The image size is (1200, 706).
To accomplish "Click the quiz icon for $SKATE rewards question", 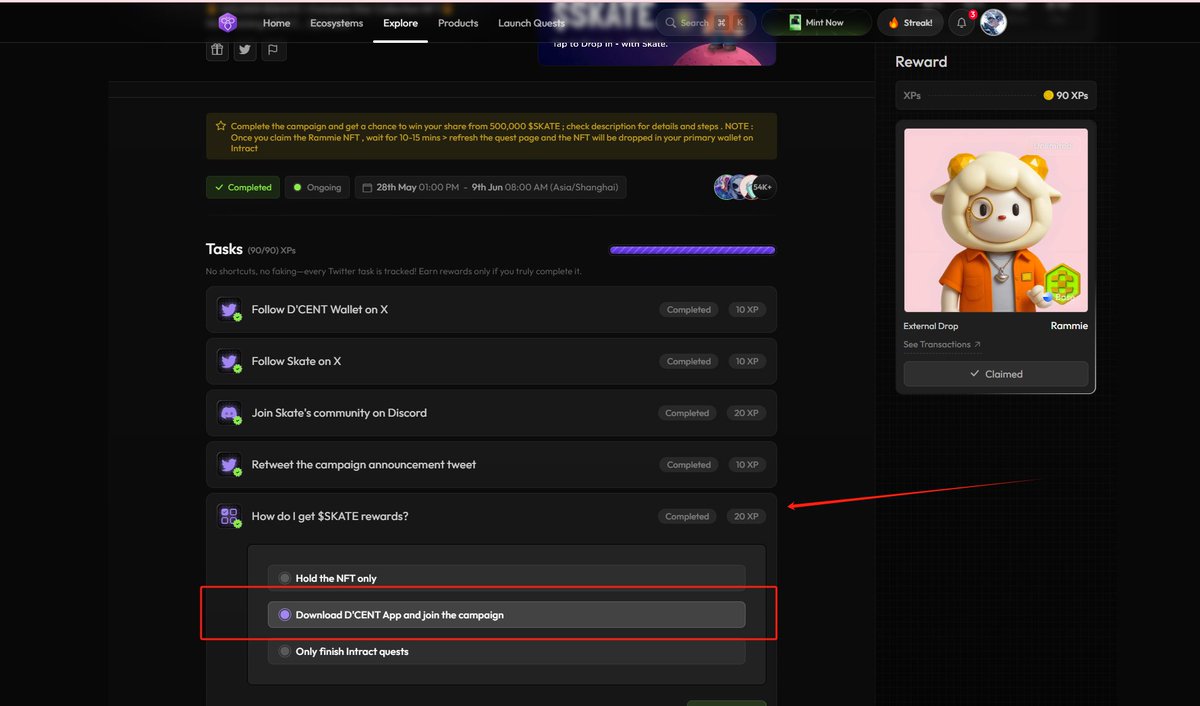I will (229, 516).
